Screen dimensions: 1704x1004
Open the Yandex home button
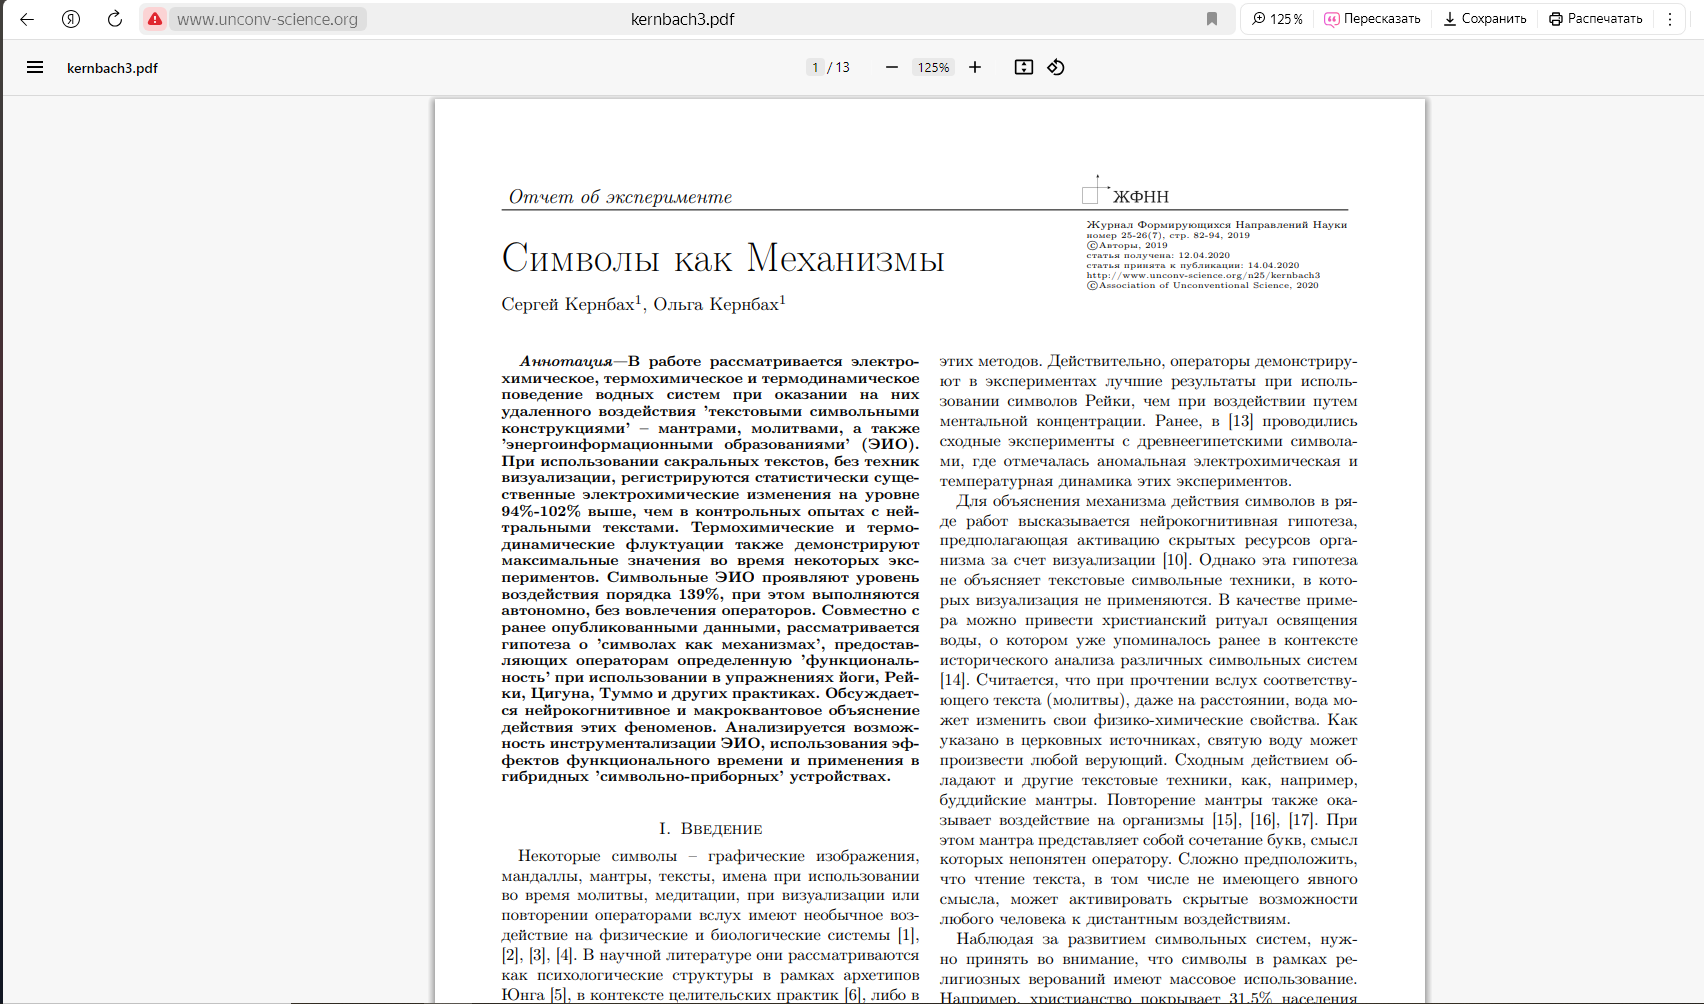[71, 19]
